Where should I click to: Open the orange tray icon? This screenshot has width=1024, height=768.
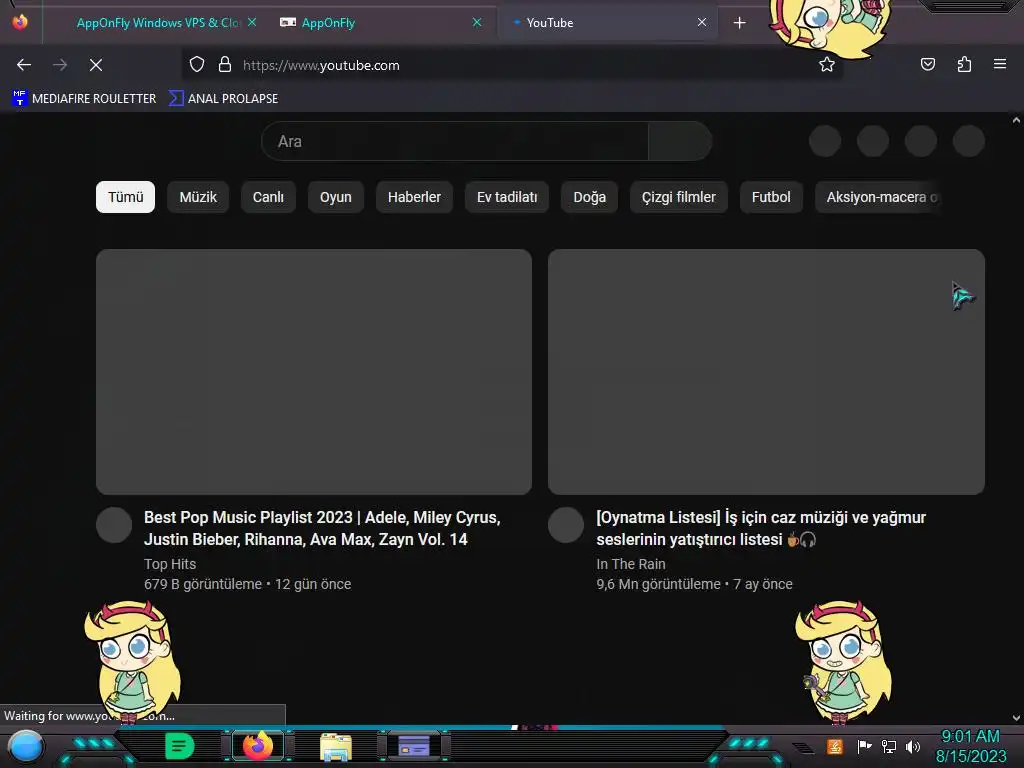[x=835, y=746]
